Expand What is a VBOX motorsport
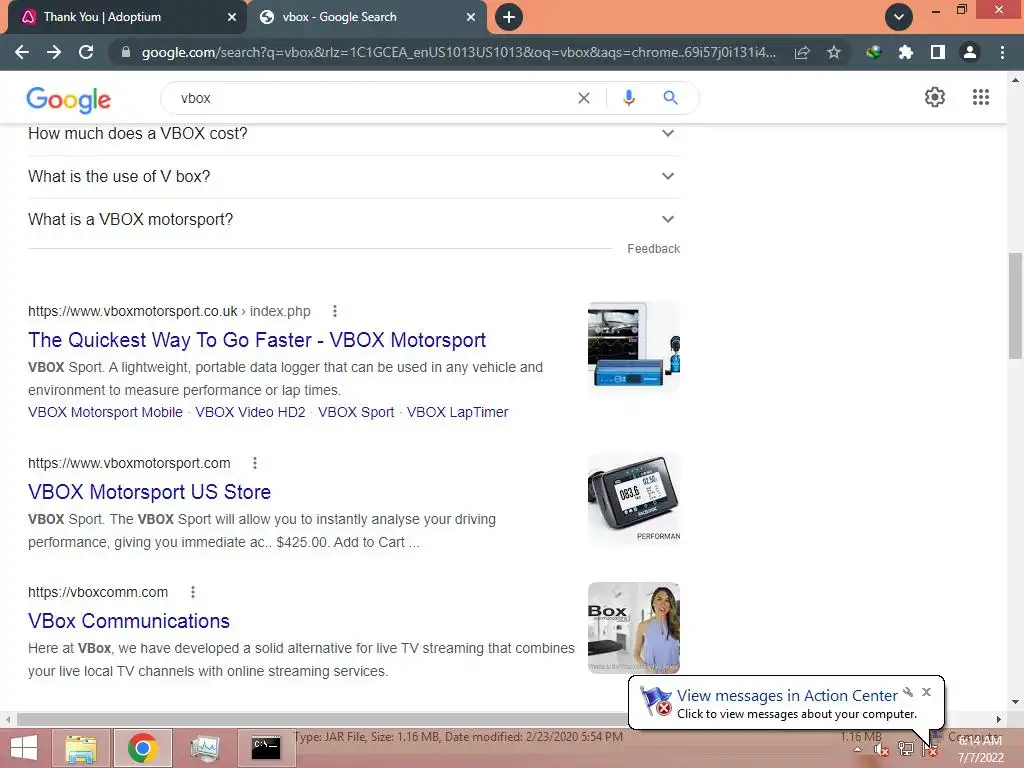Viewport: 1024px width, 768px height. coord(354,219)
